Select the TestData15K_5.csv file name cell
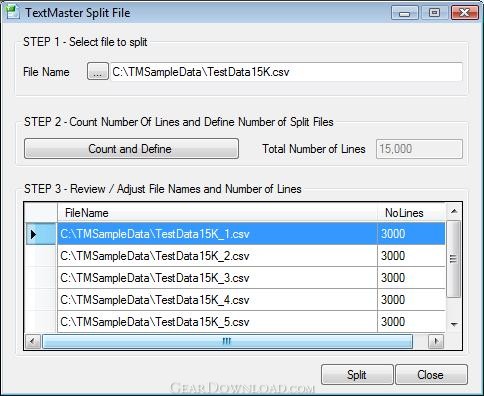This screenshot has height=396, width=484. click(217, 322)
